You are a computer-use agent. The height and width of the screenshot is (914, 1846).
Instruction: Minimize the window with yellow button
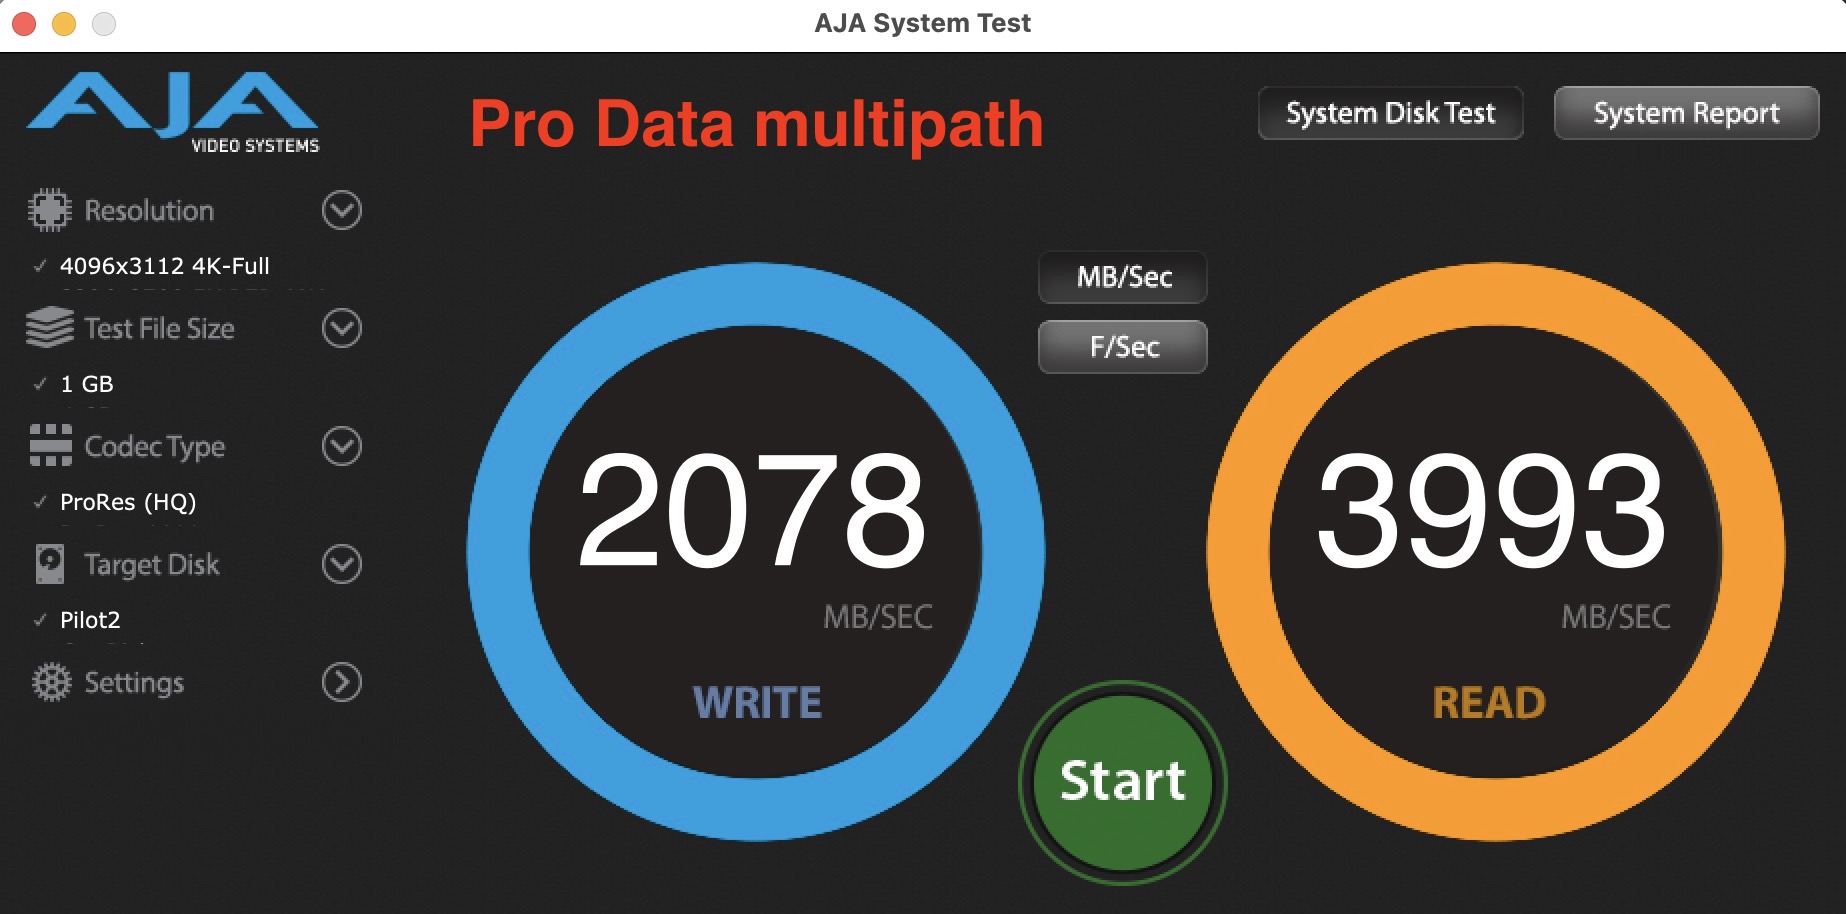click(x=64, y=23)
